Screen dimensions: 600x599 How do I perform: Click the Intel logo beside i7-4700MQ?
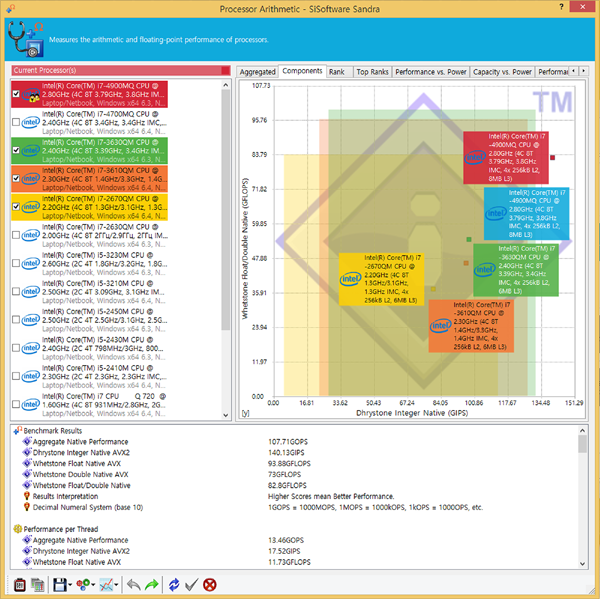click(x=31, y=122)
